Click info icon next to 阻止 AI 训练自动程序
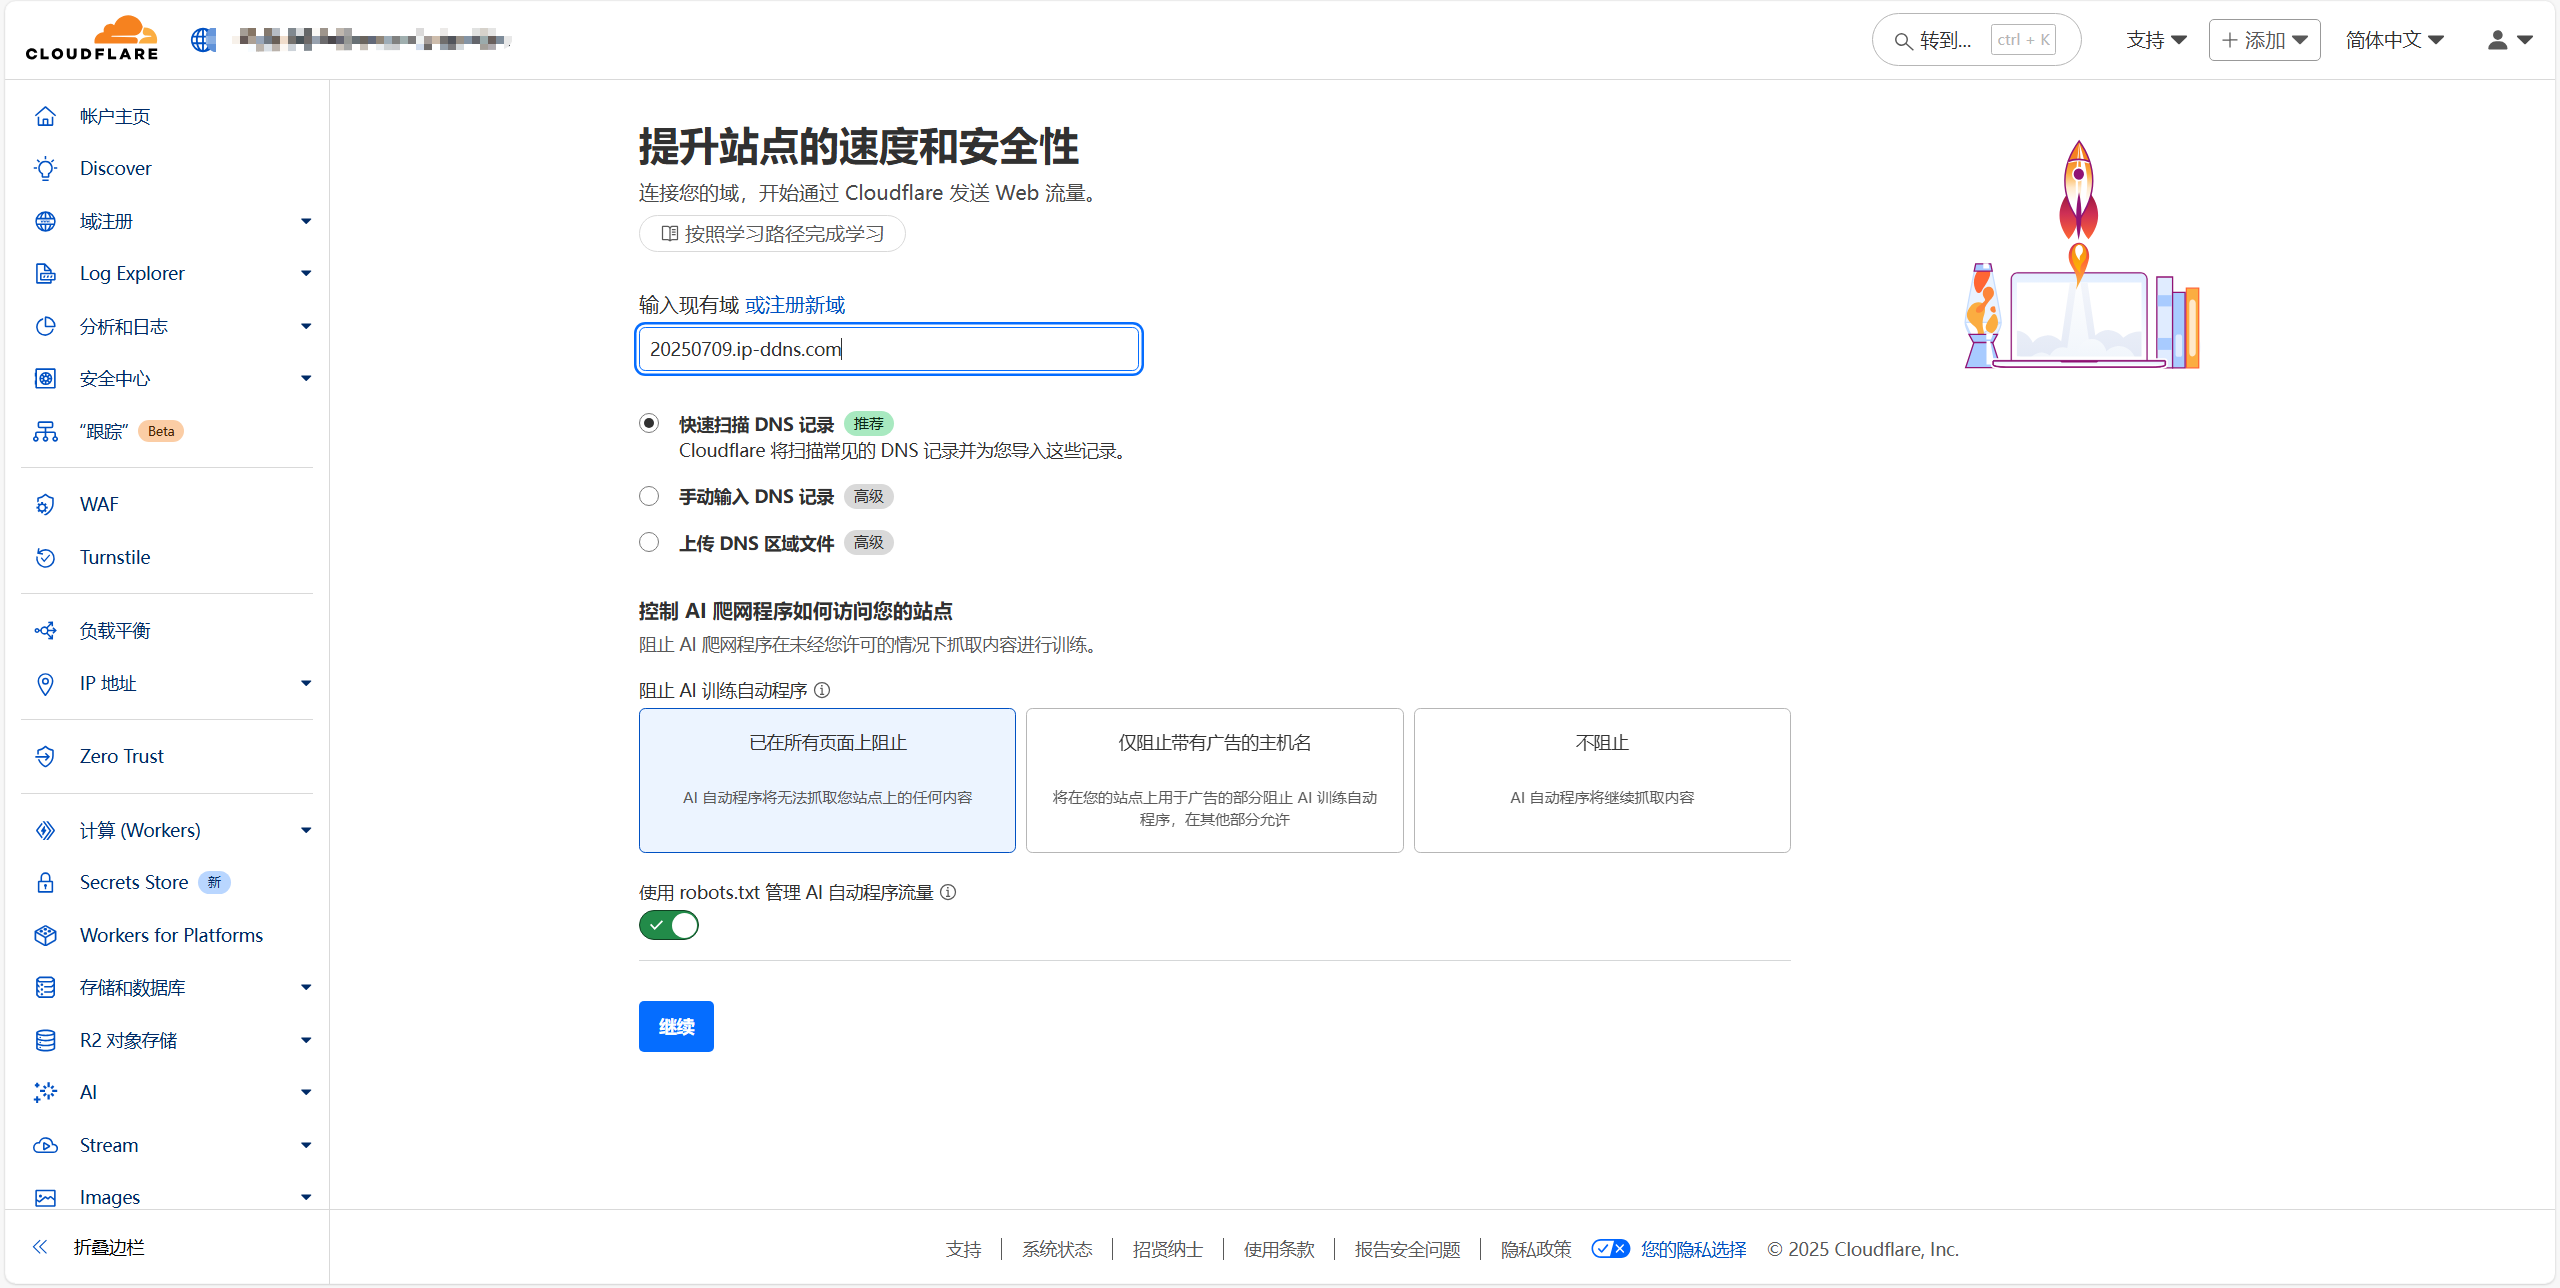This screenshot has height=1288, width=2560. [x=822, y=690]
